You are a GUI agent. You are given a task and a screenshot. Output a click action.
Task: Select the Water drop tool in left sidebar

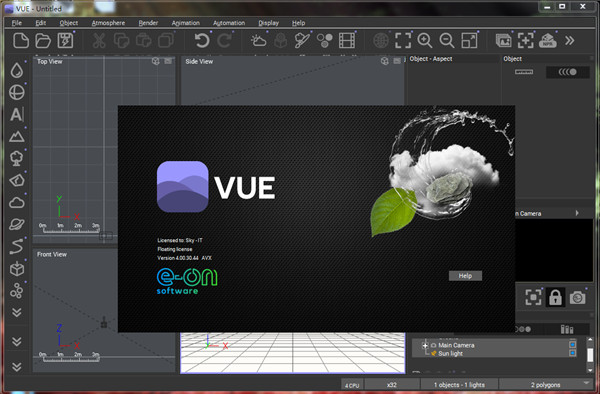point(16,70)
